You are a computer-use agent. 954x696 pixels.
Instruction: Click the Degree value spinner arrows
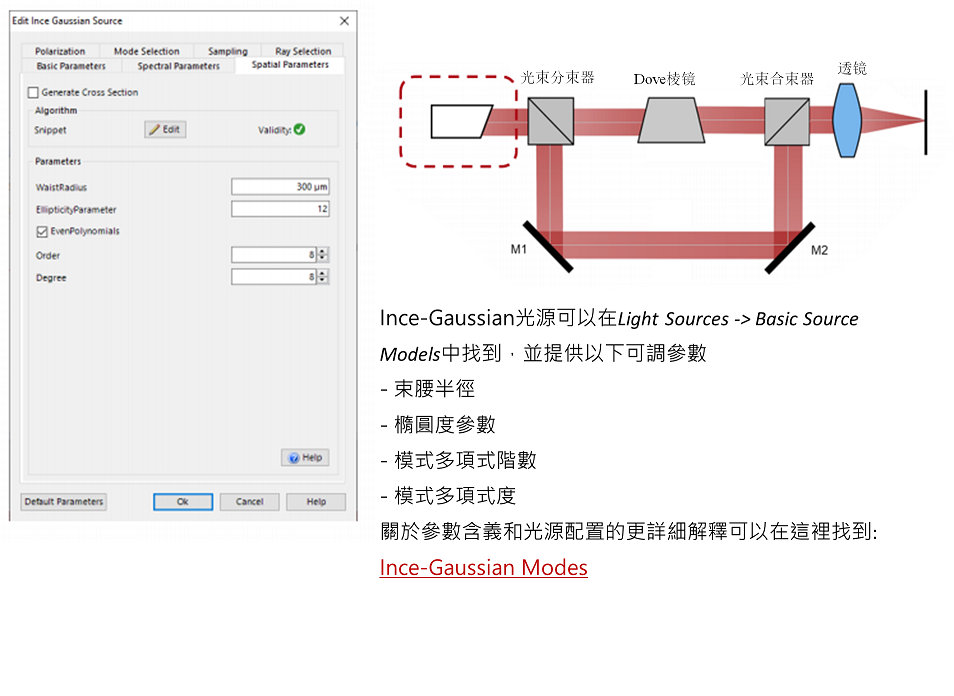324,277
